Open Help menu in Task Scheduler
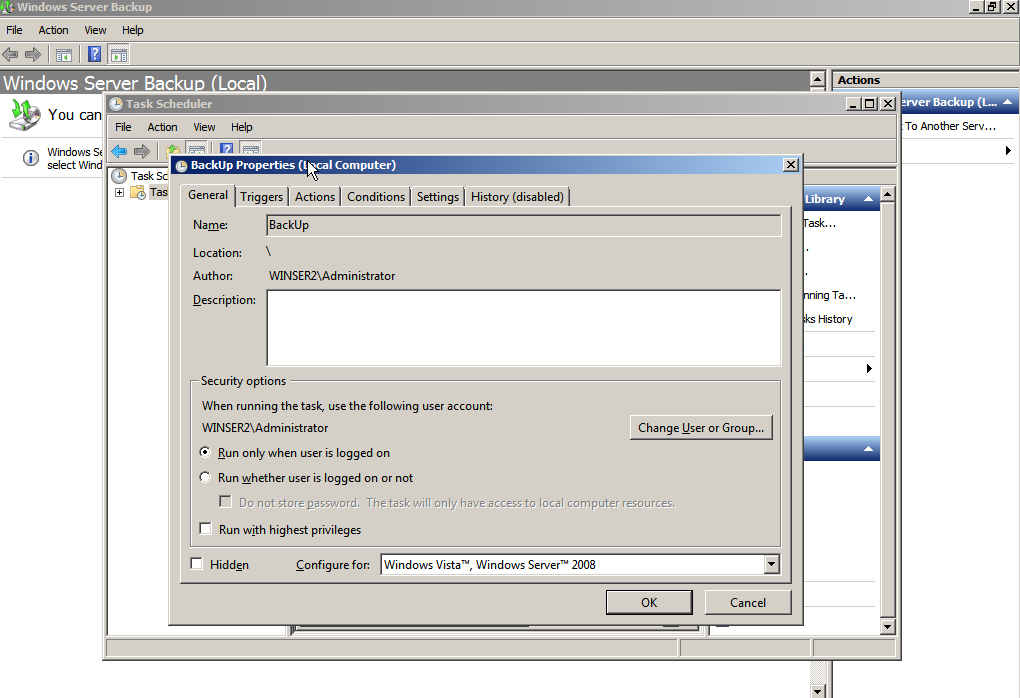The image size is (1020, 698). [x=241, y=127]
